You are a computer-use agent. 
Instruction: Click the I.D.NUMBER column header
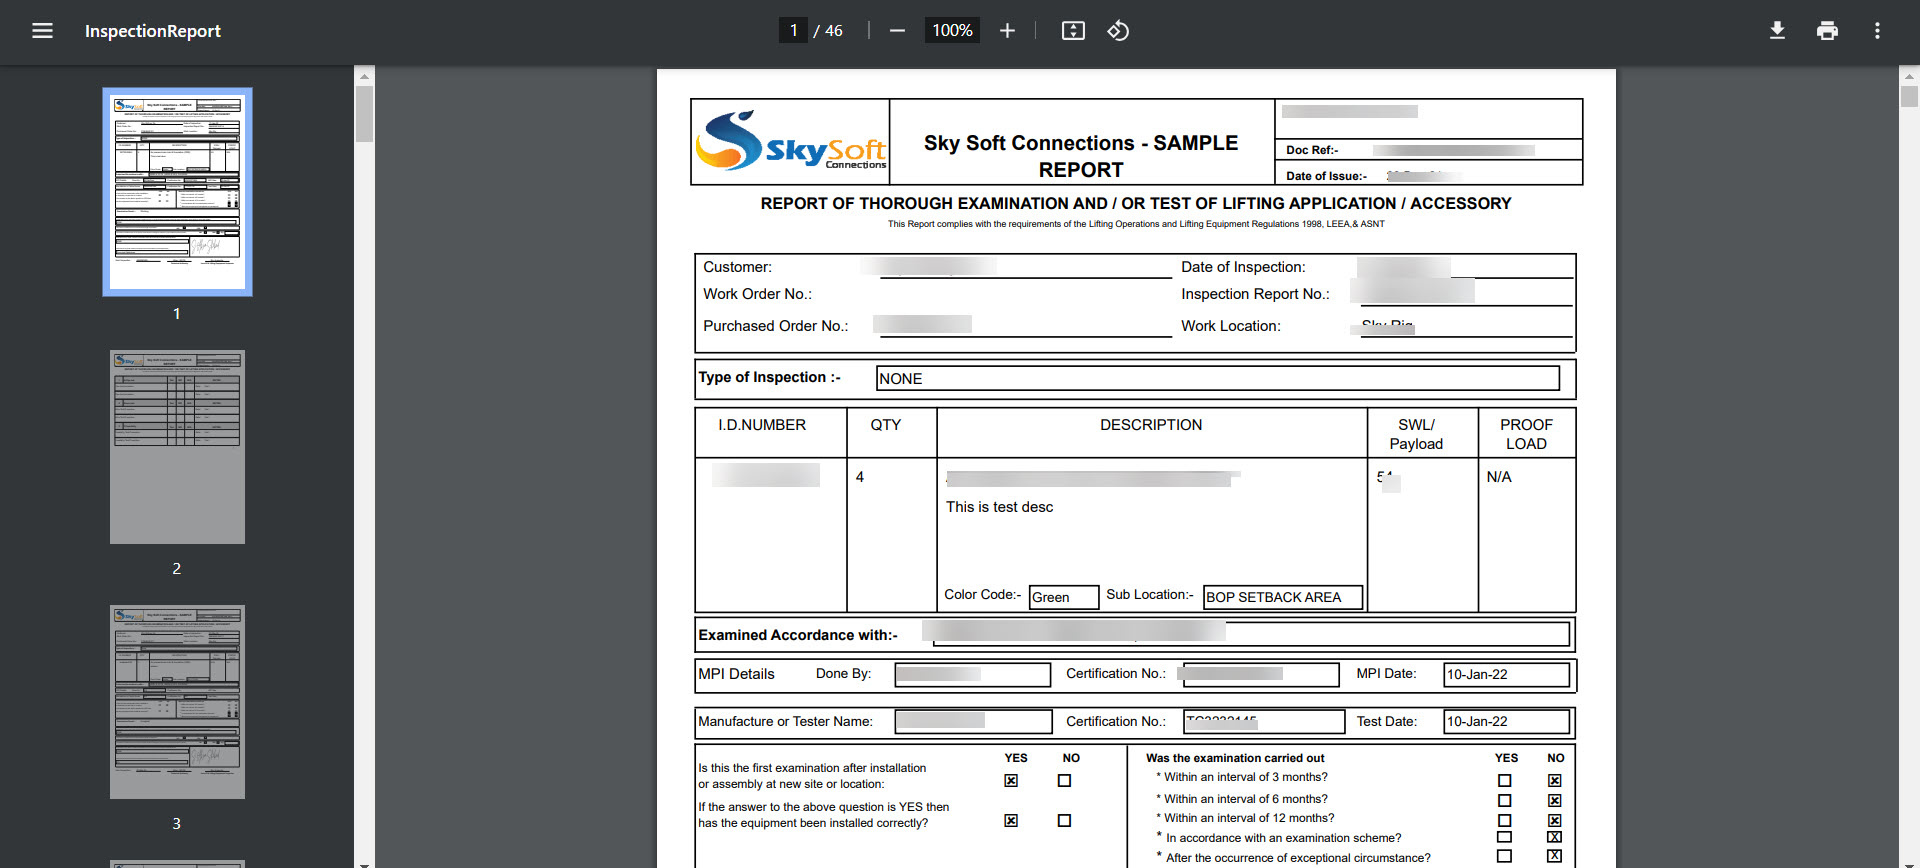(x=762, y=425)
